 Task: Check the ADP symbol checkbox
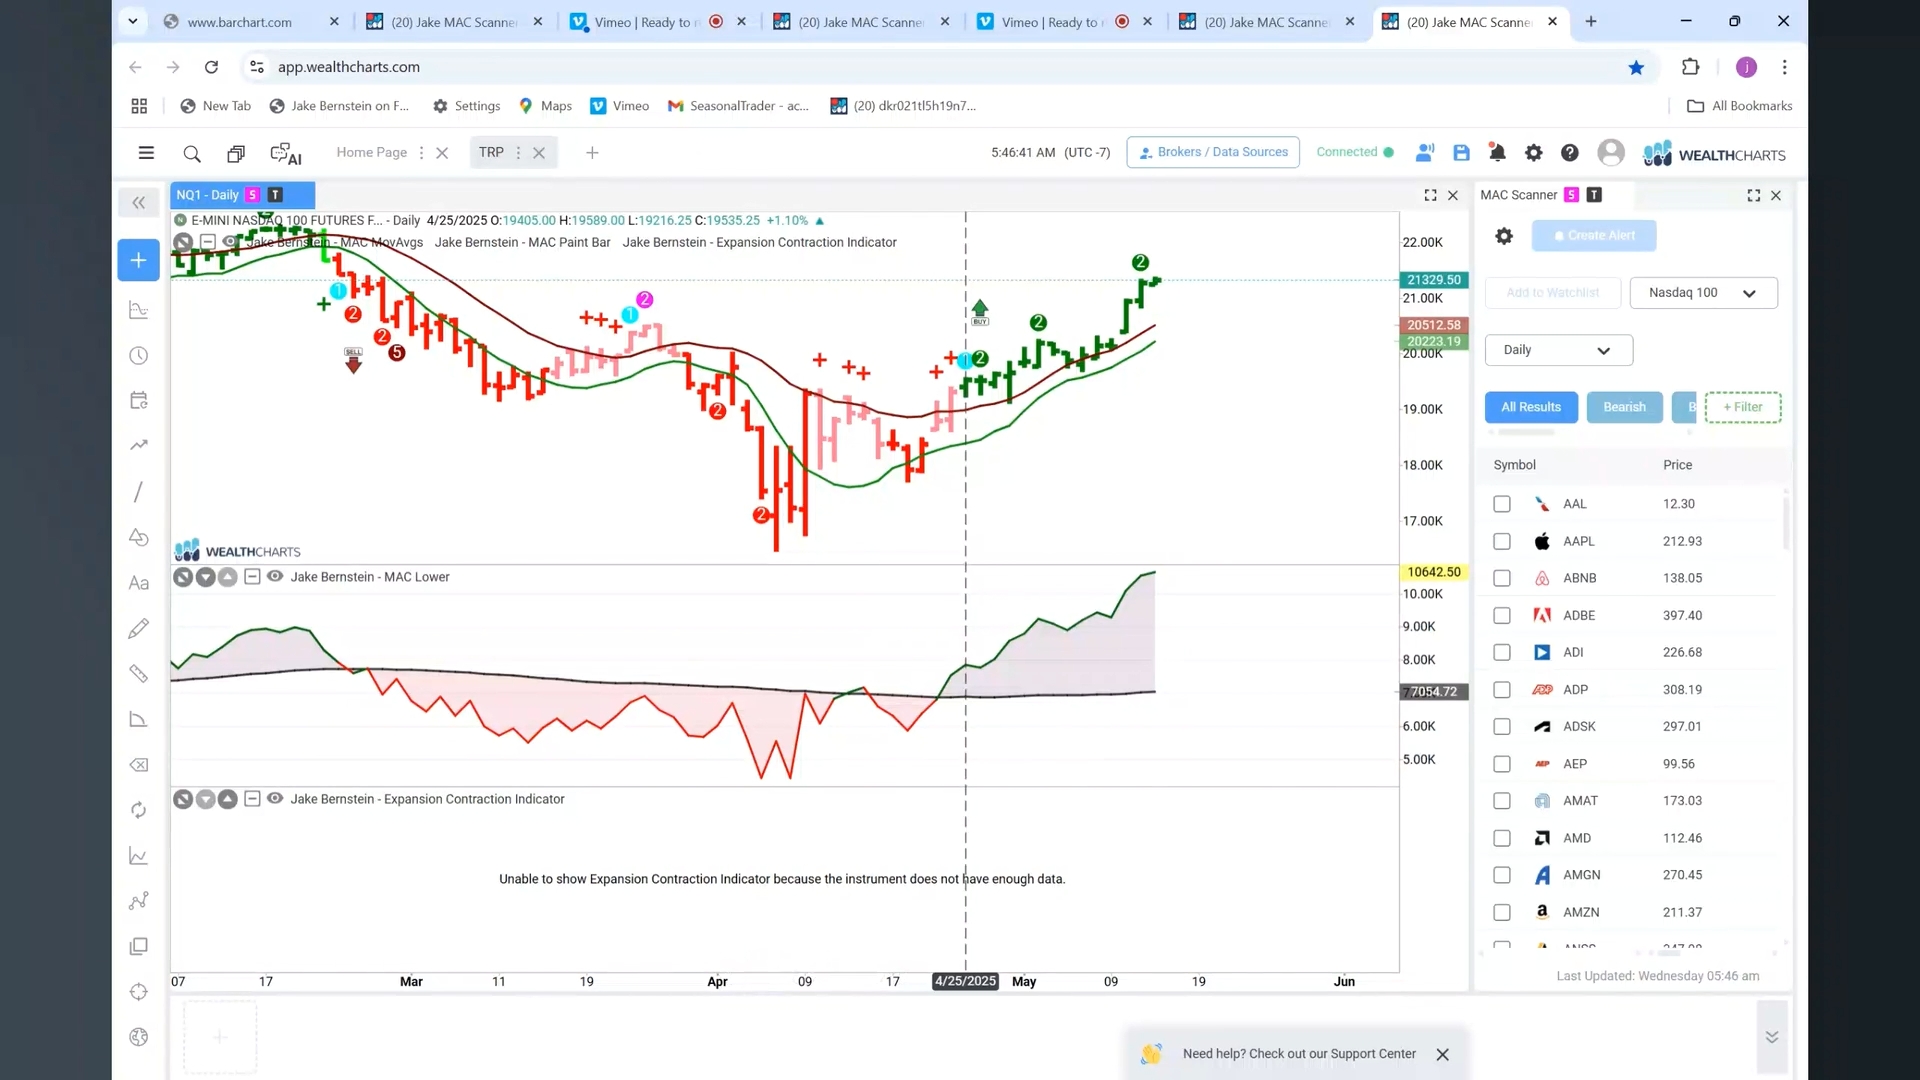1502,690
